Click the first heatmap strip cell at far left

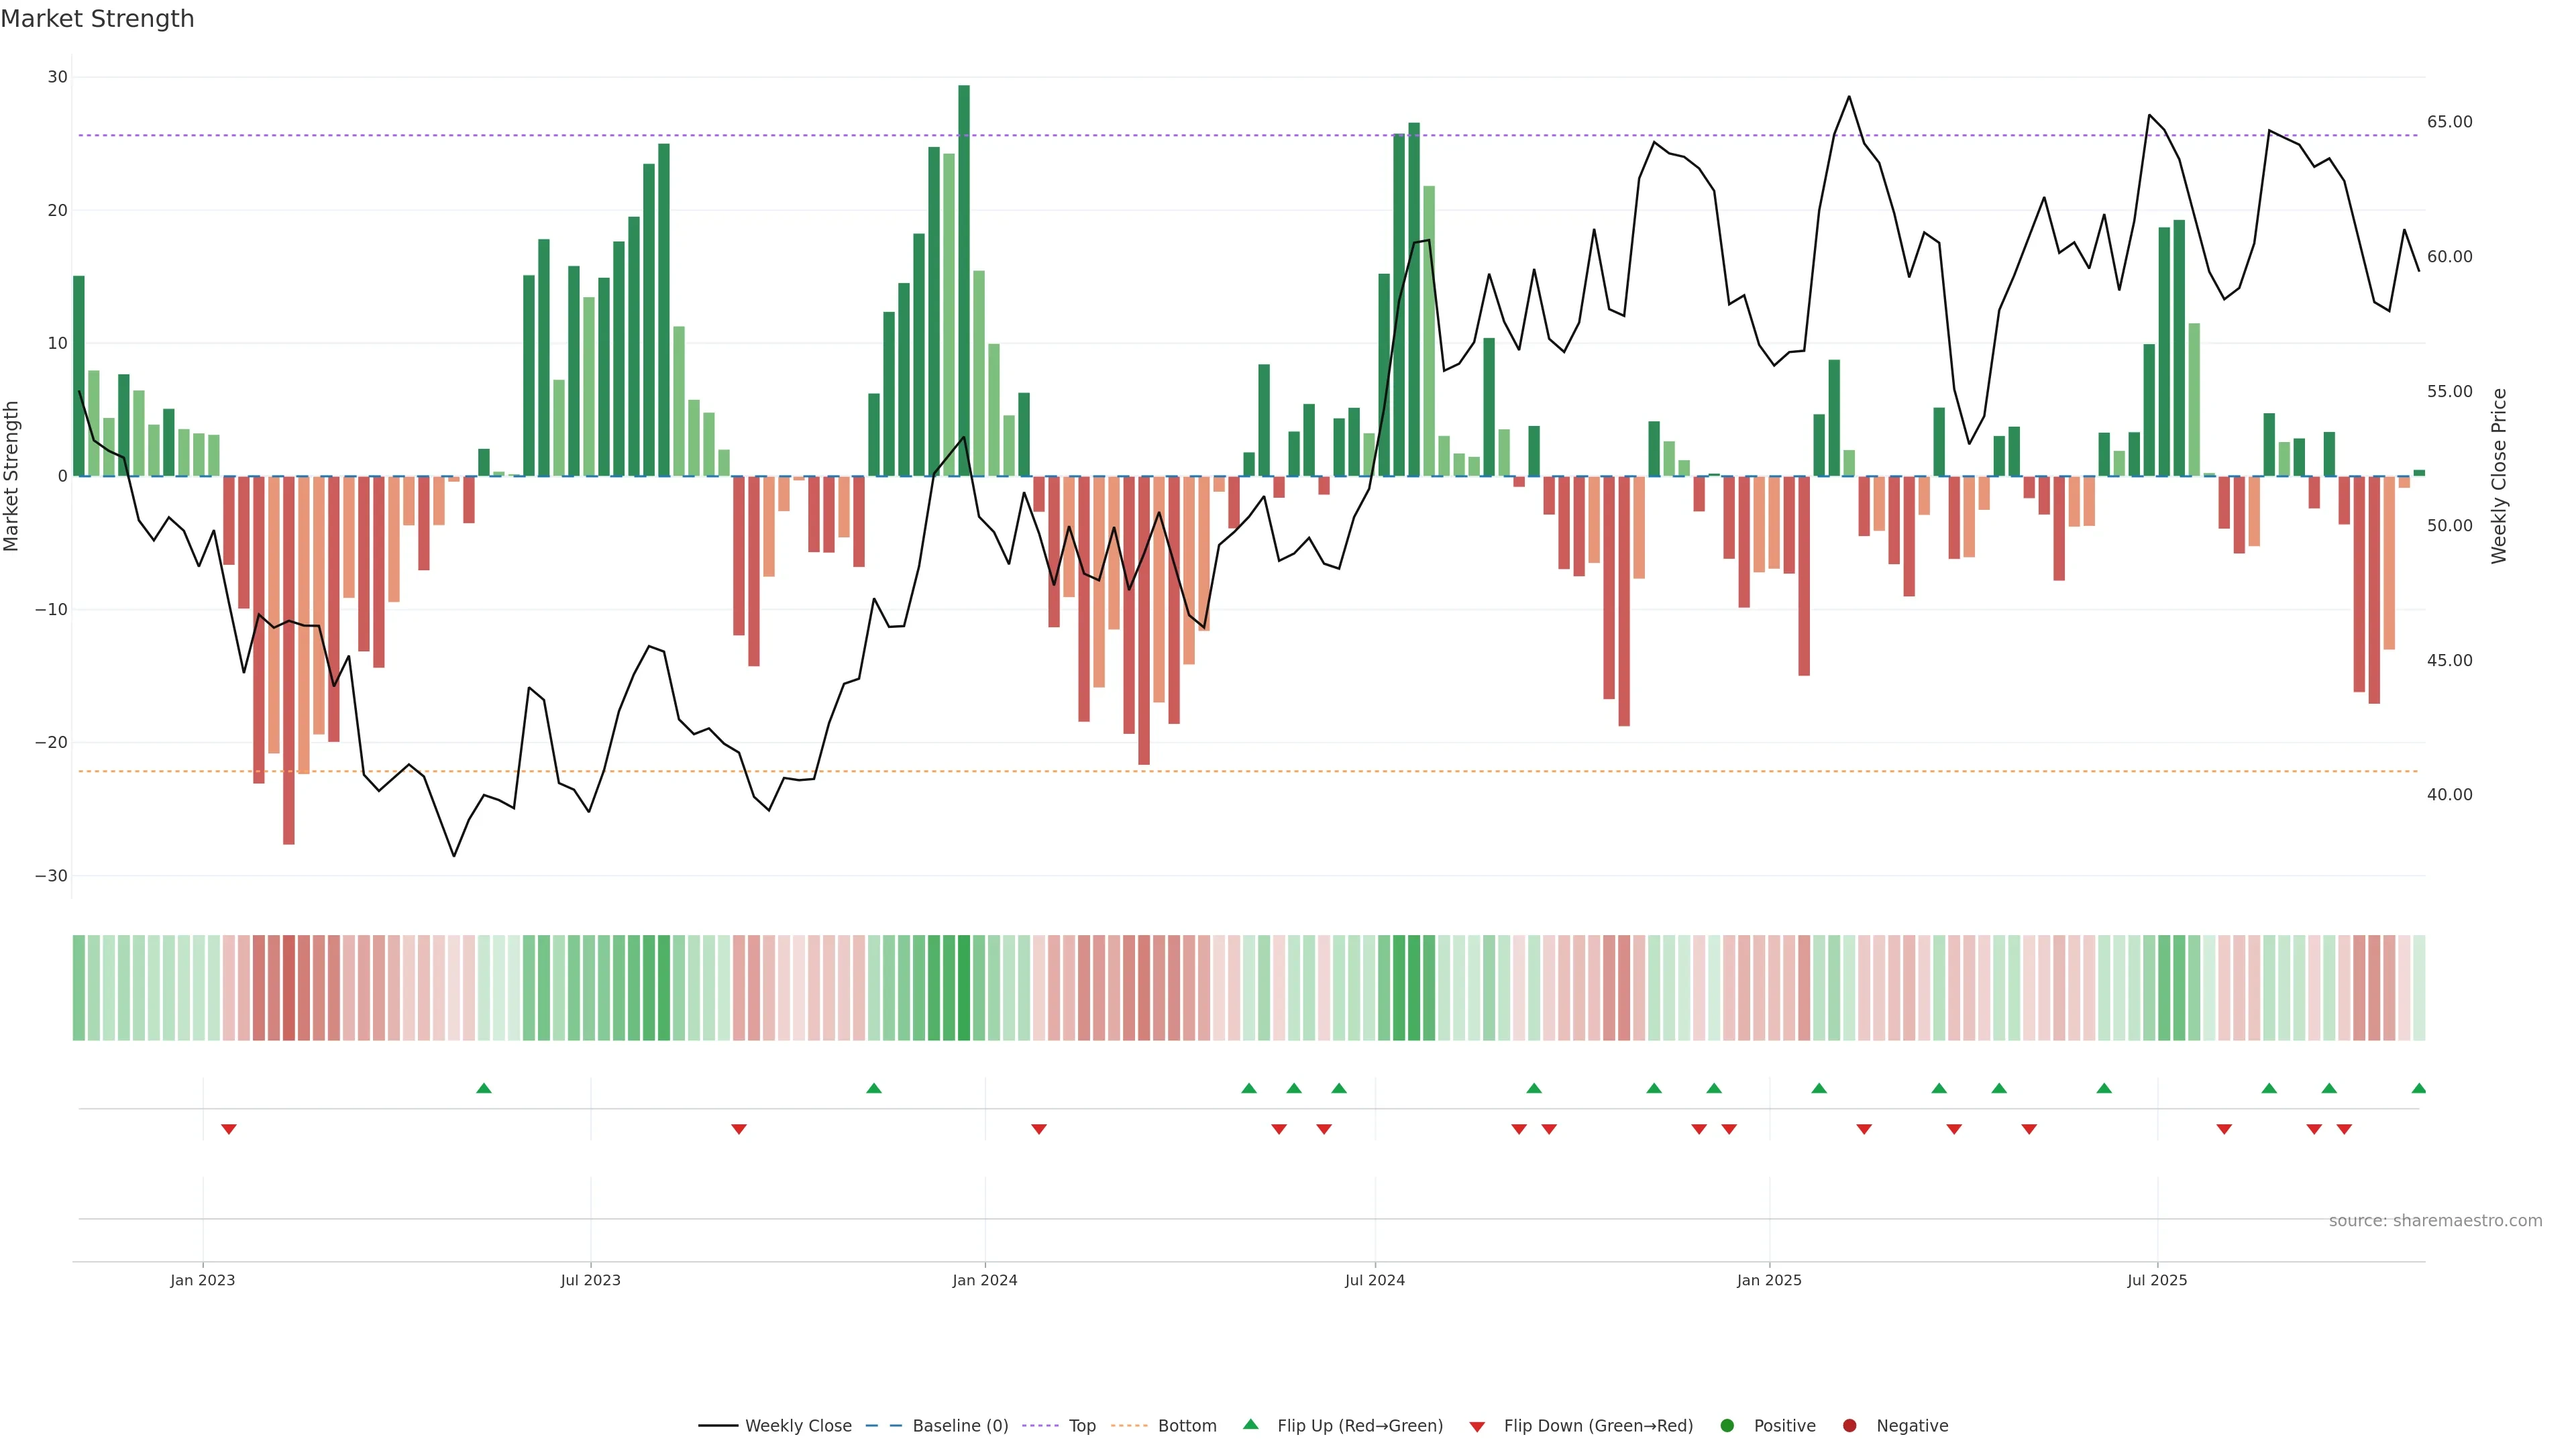pyautogui.click(x=79, y=987)
